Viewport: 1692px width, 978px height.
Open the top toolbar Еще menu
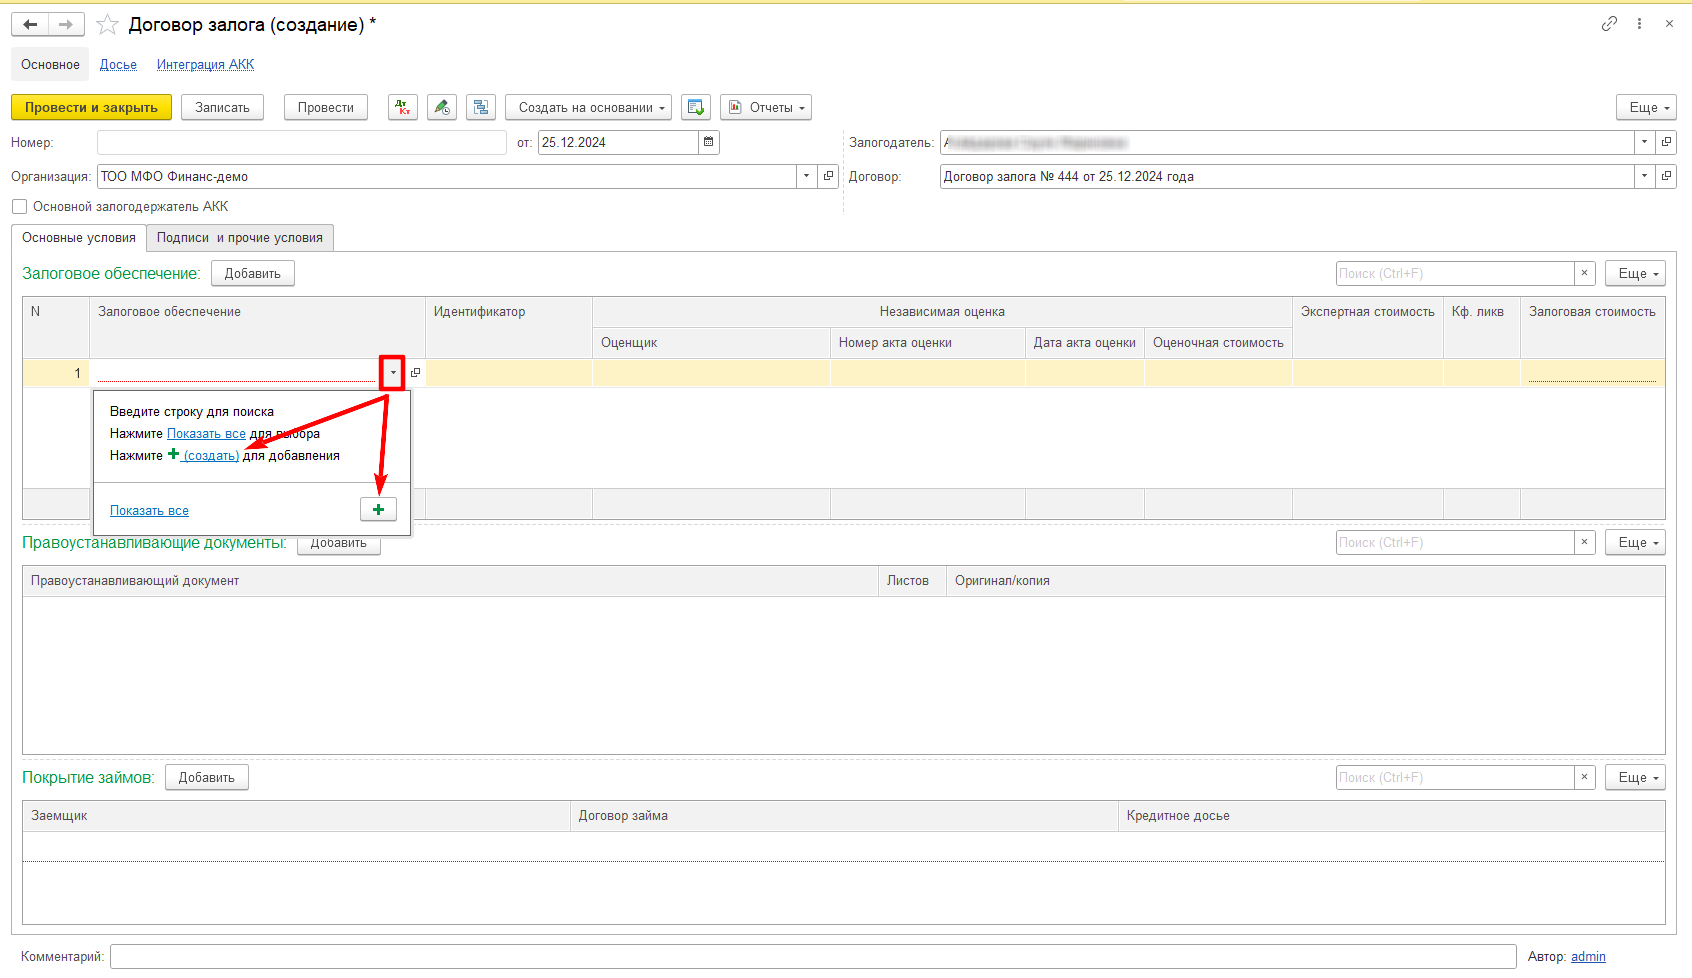1646,107
